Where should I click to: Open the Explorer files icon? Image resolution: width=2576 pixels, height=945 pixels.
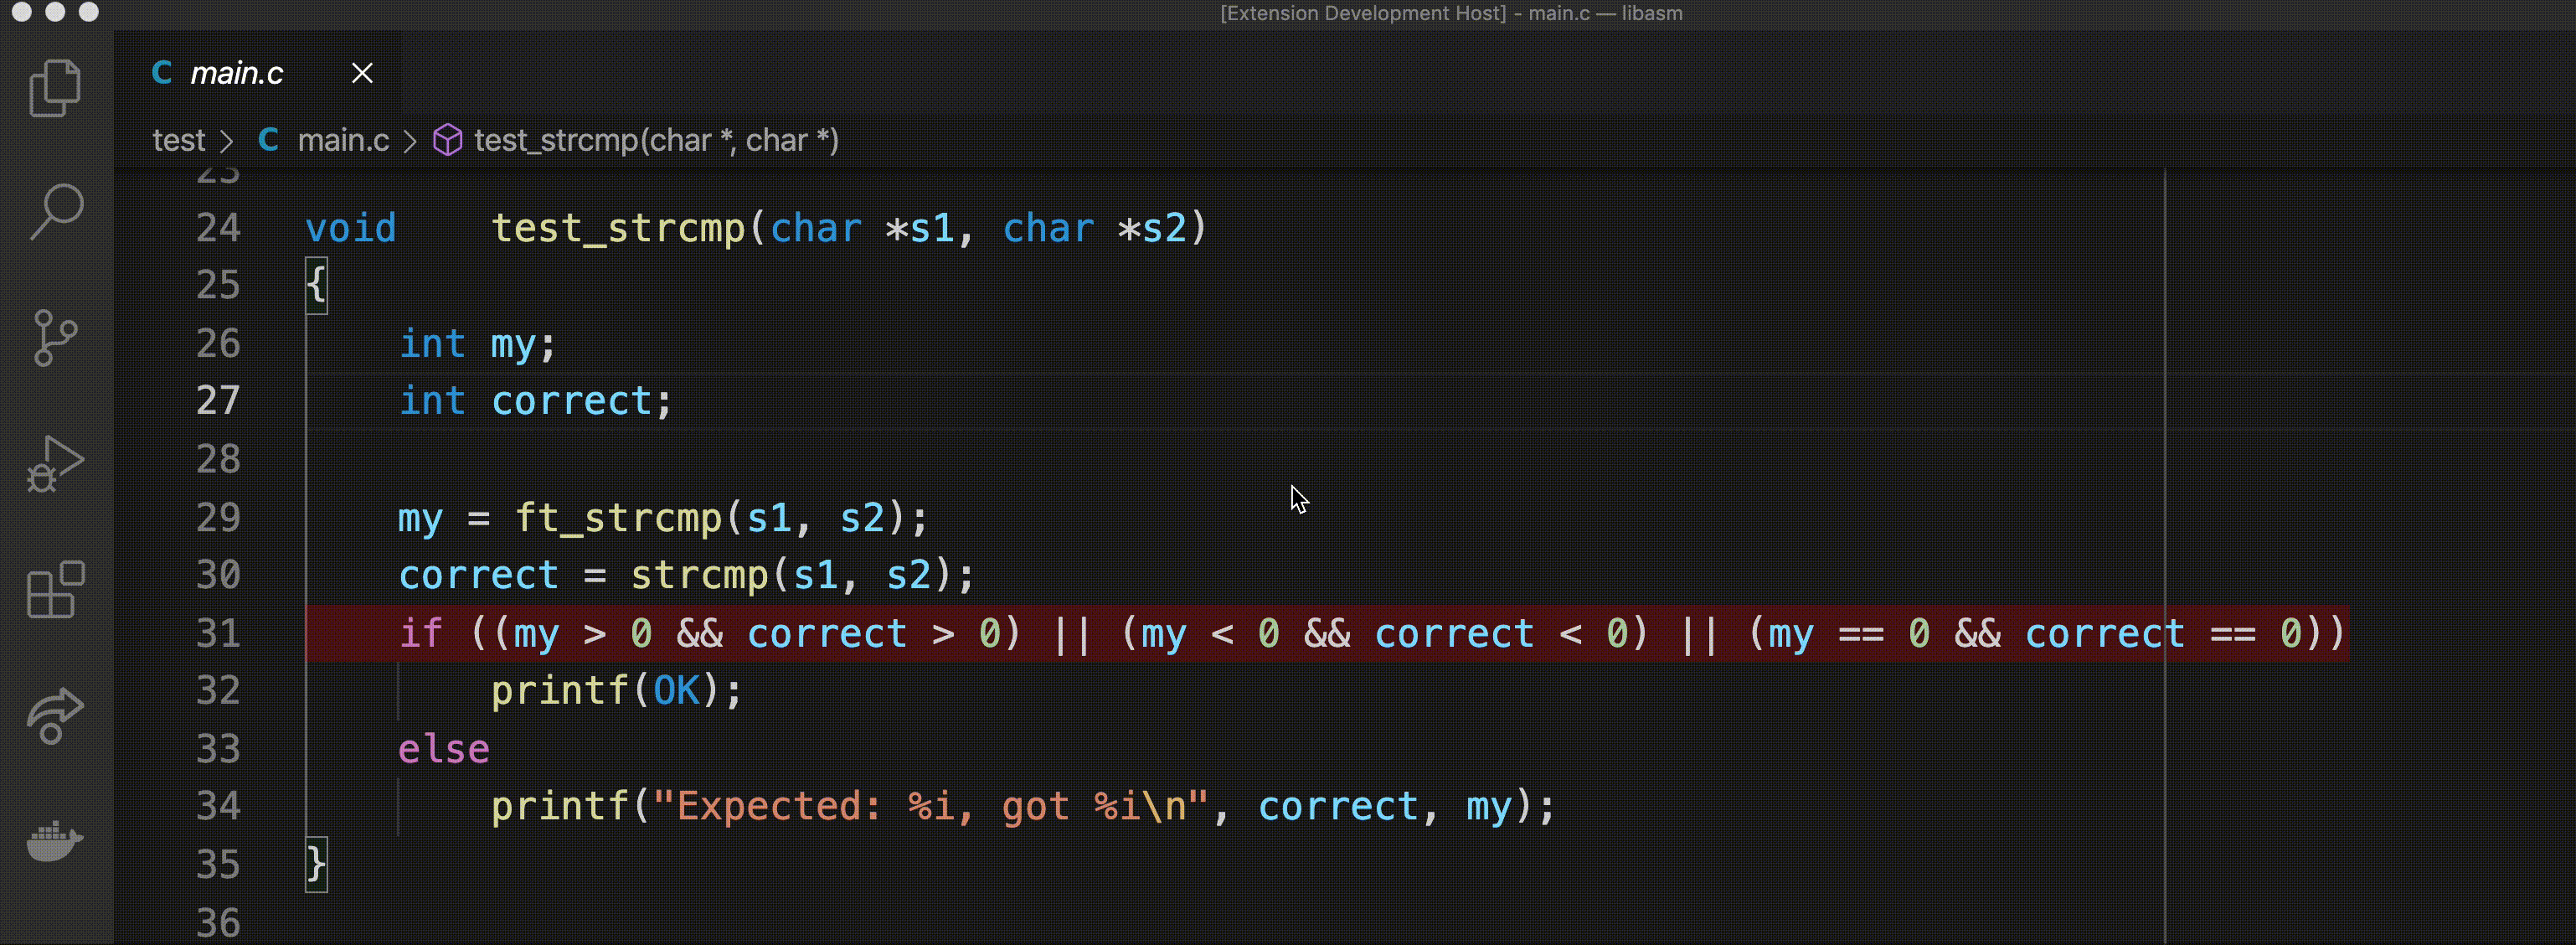pyautogui.click(x=55, y=88)
